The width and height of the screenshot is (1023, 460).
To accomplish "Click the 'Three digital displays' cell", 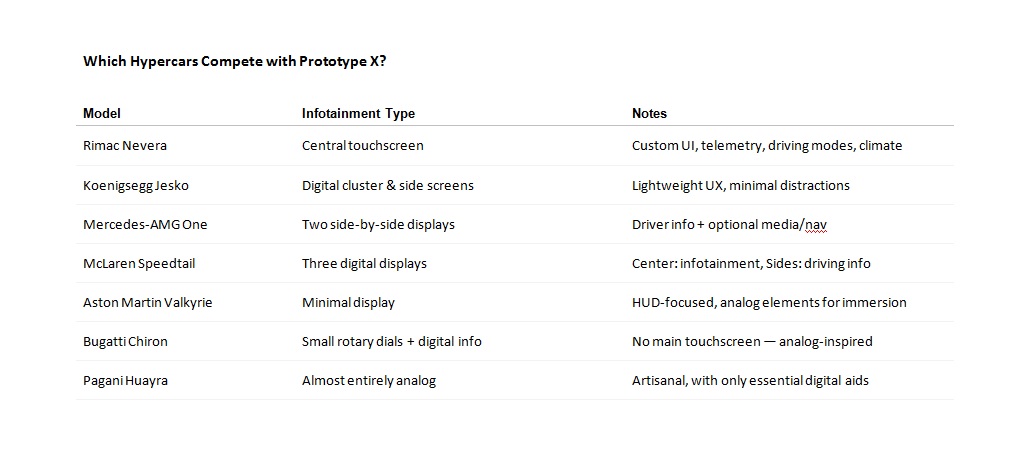I will 364,263.
